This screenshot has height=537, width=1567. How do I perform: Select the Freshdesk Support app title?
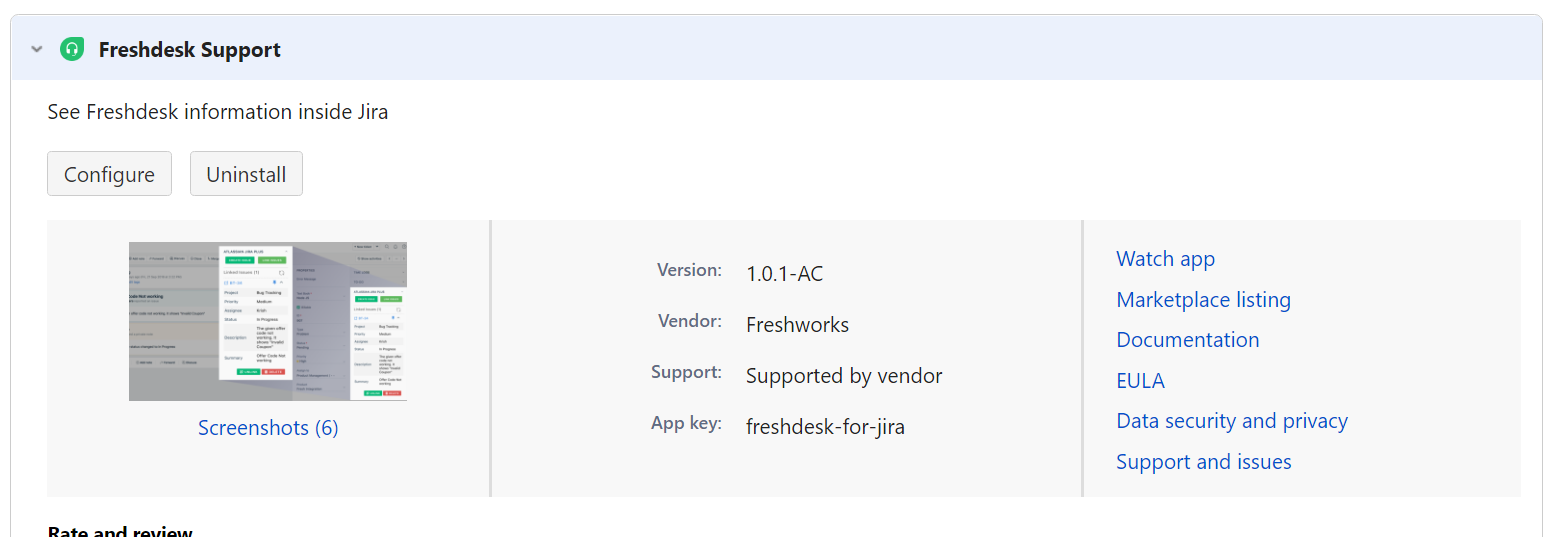pos(190,50)
